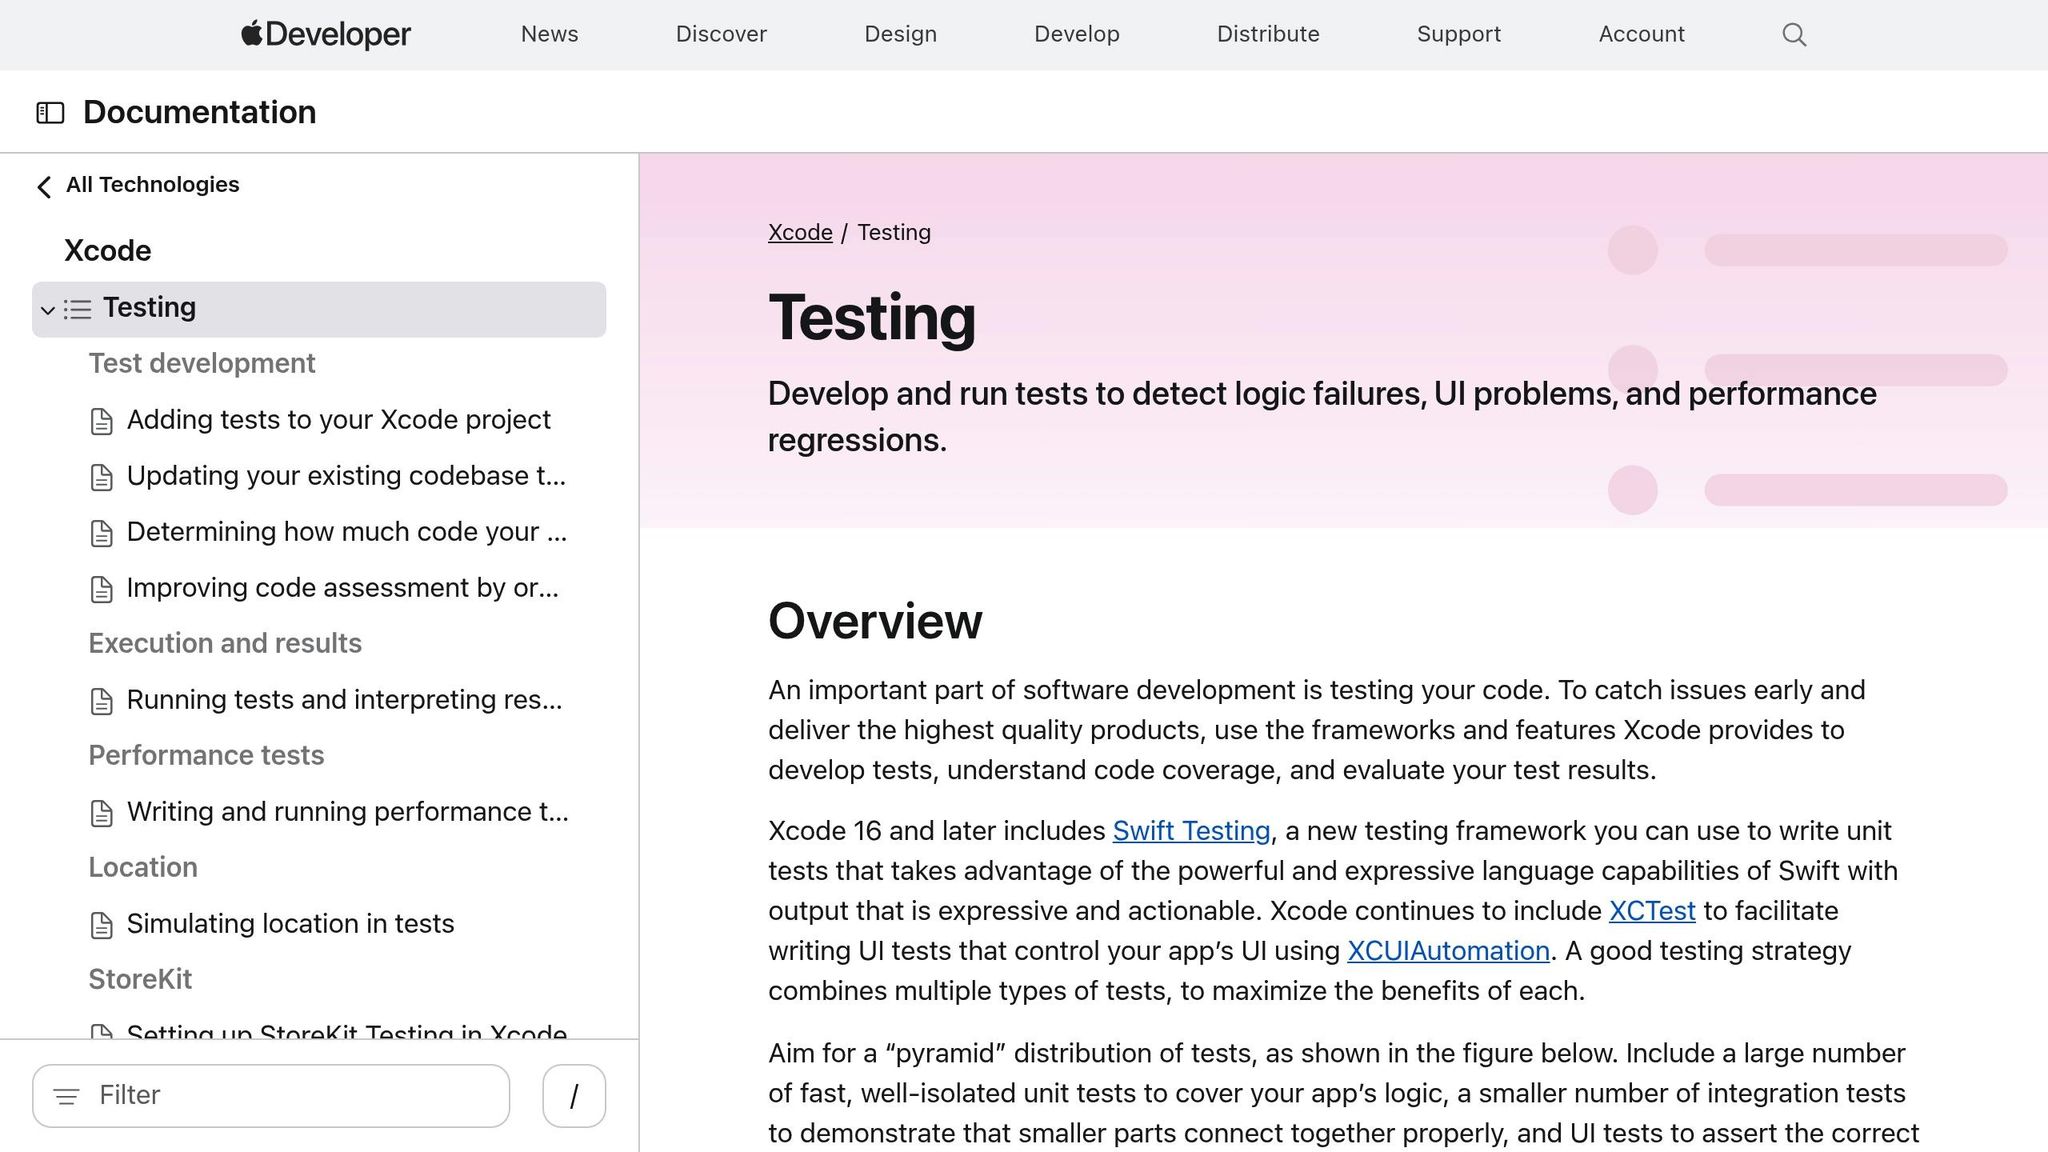Click the slash shortcut button beside Filter
The image size is (2048, 1152).
coord(574,1096)
